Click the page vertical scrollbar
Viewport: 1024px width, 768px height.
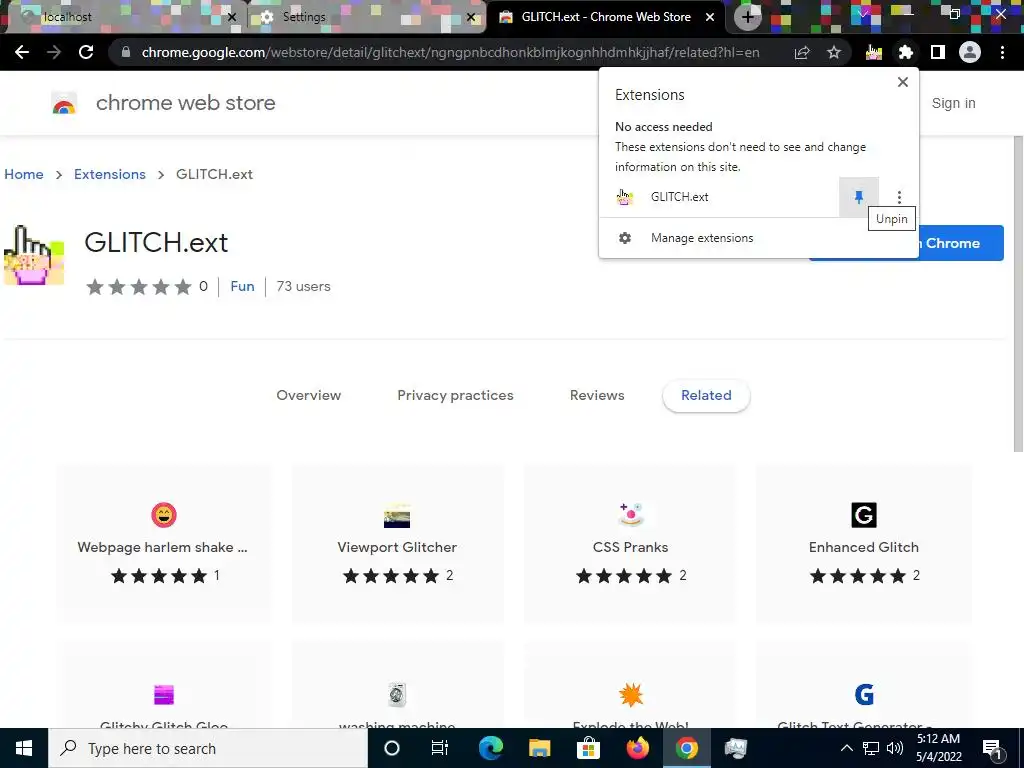point(1017,294)
